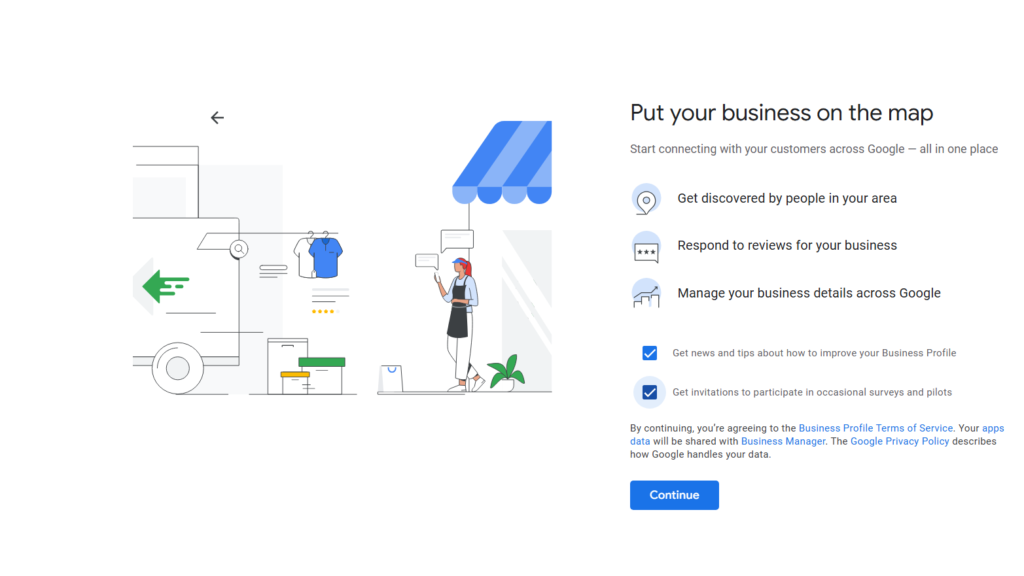
Task: Open Business Profile Terms of Service link
Action: pyautogui.click(x=875, y=428)
